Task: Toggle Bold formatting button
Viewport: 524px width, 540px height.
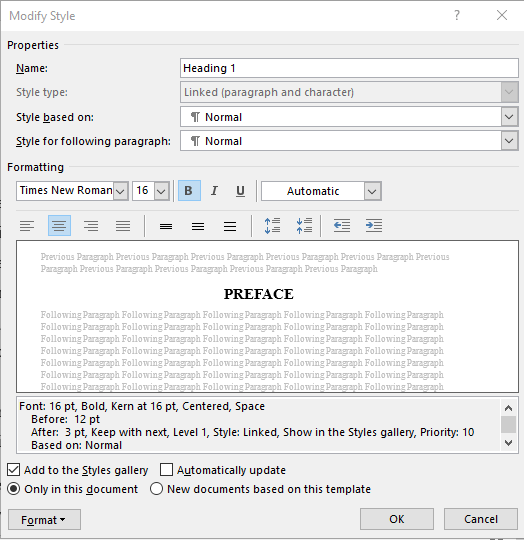Action: point(189,190)
